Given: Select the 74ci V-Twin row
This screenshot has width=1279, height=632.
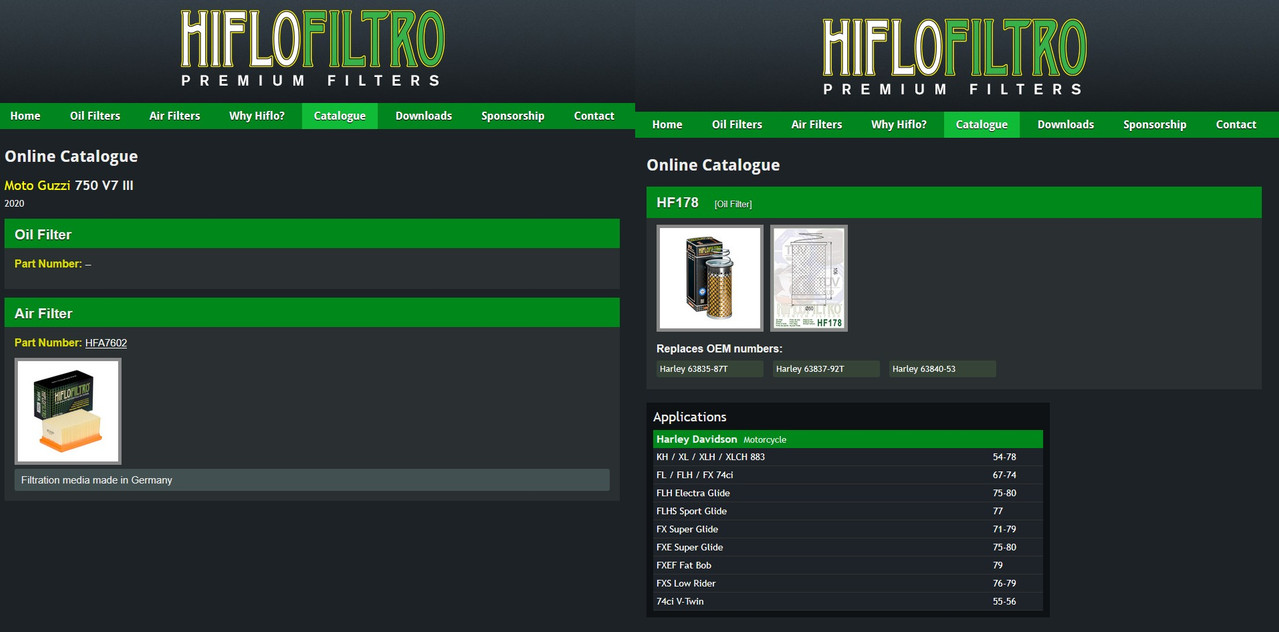Looking at the screenshot, I should pos(848,601).
